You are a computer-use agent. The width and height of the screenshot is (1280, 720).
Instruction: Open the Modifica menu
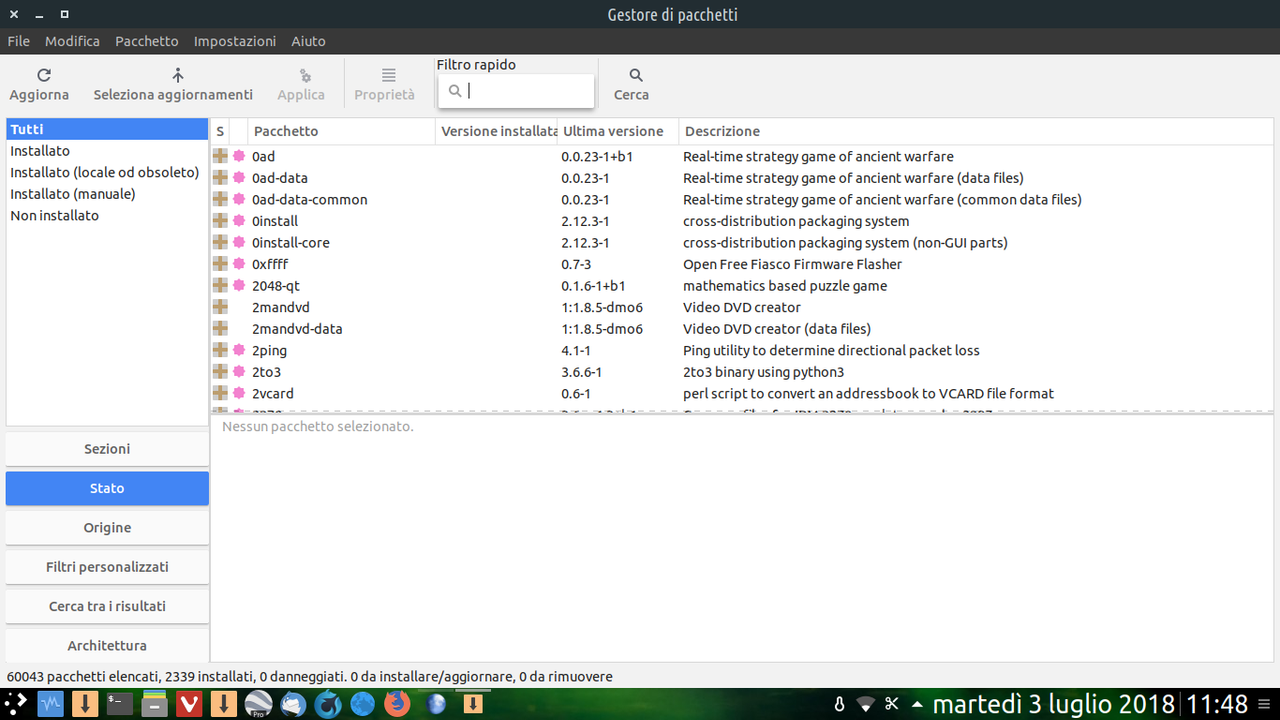[72, 41]
